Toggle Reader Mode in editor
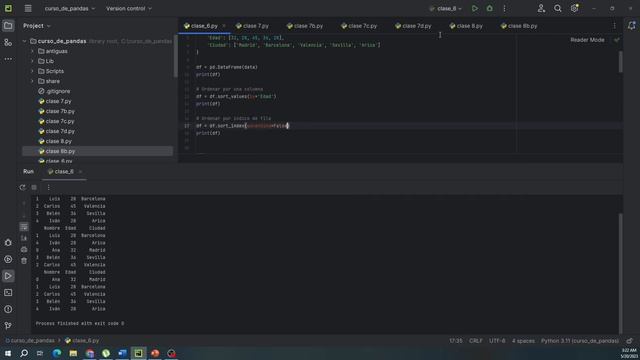 (587, 40)
